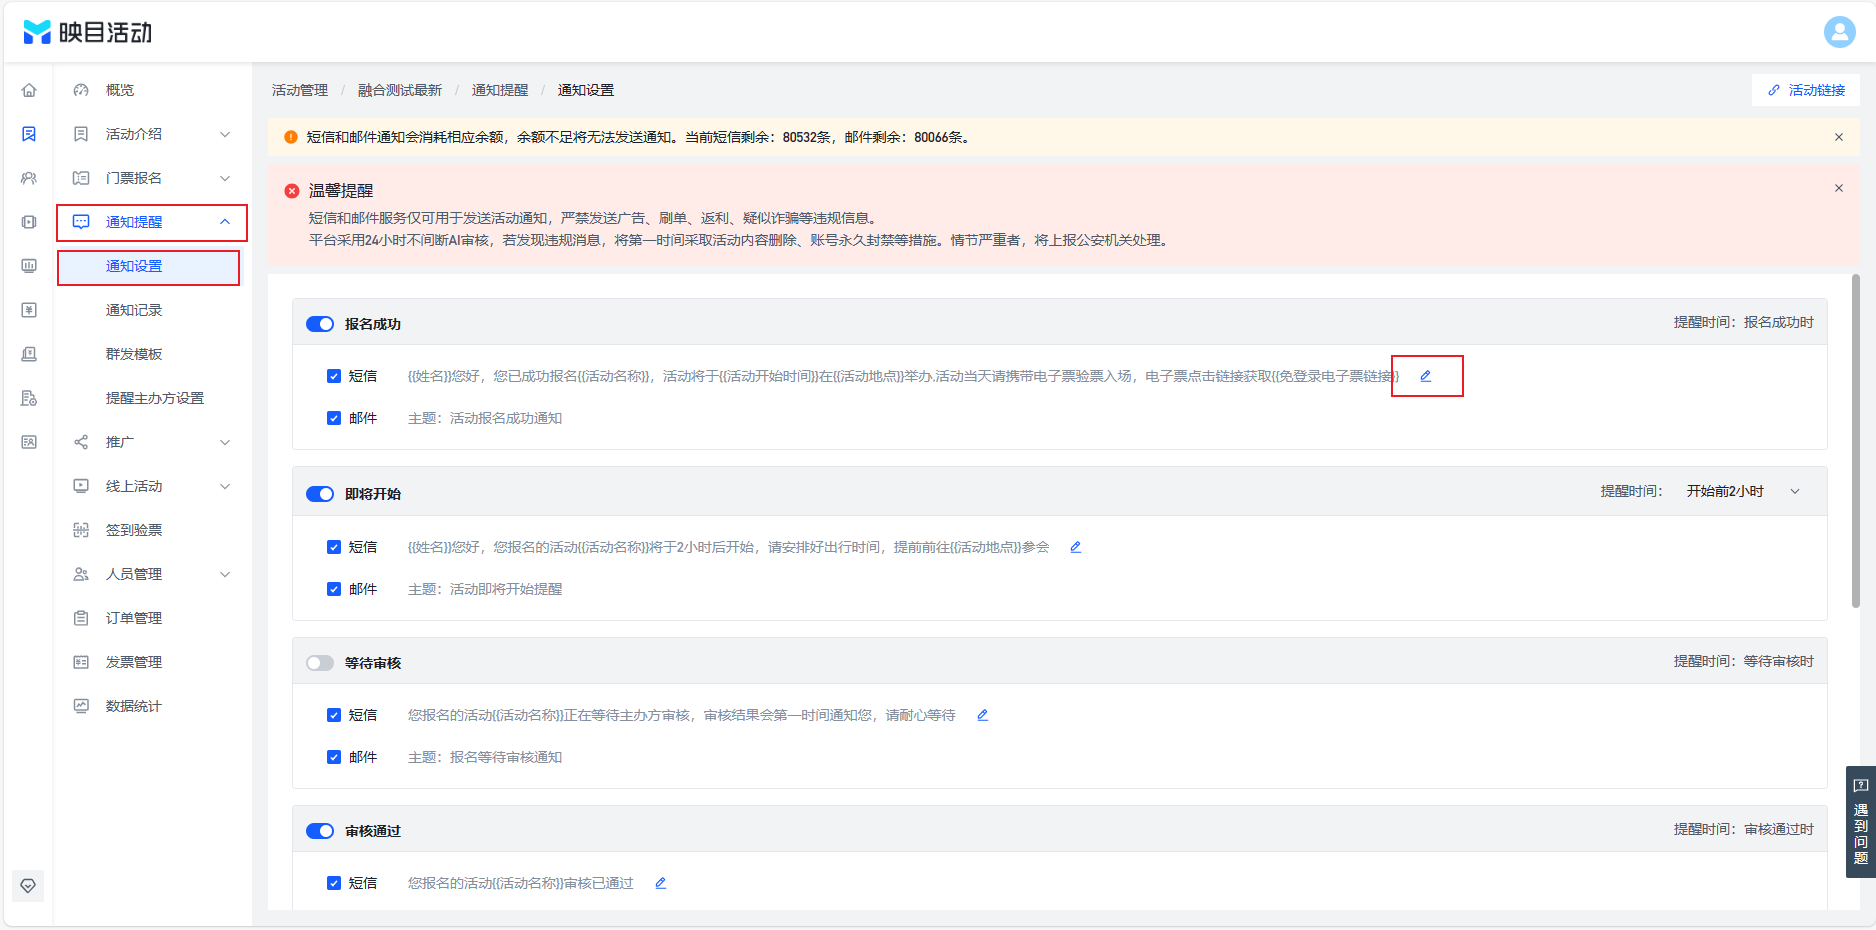This screenshot has width=1876, height=930.
Task: Expand the 门票报名 menu chevron
Action: [x=225, y=178]
